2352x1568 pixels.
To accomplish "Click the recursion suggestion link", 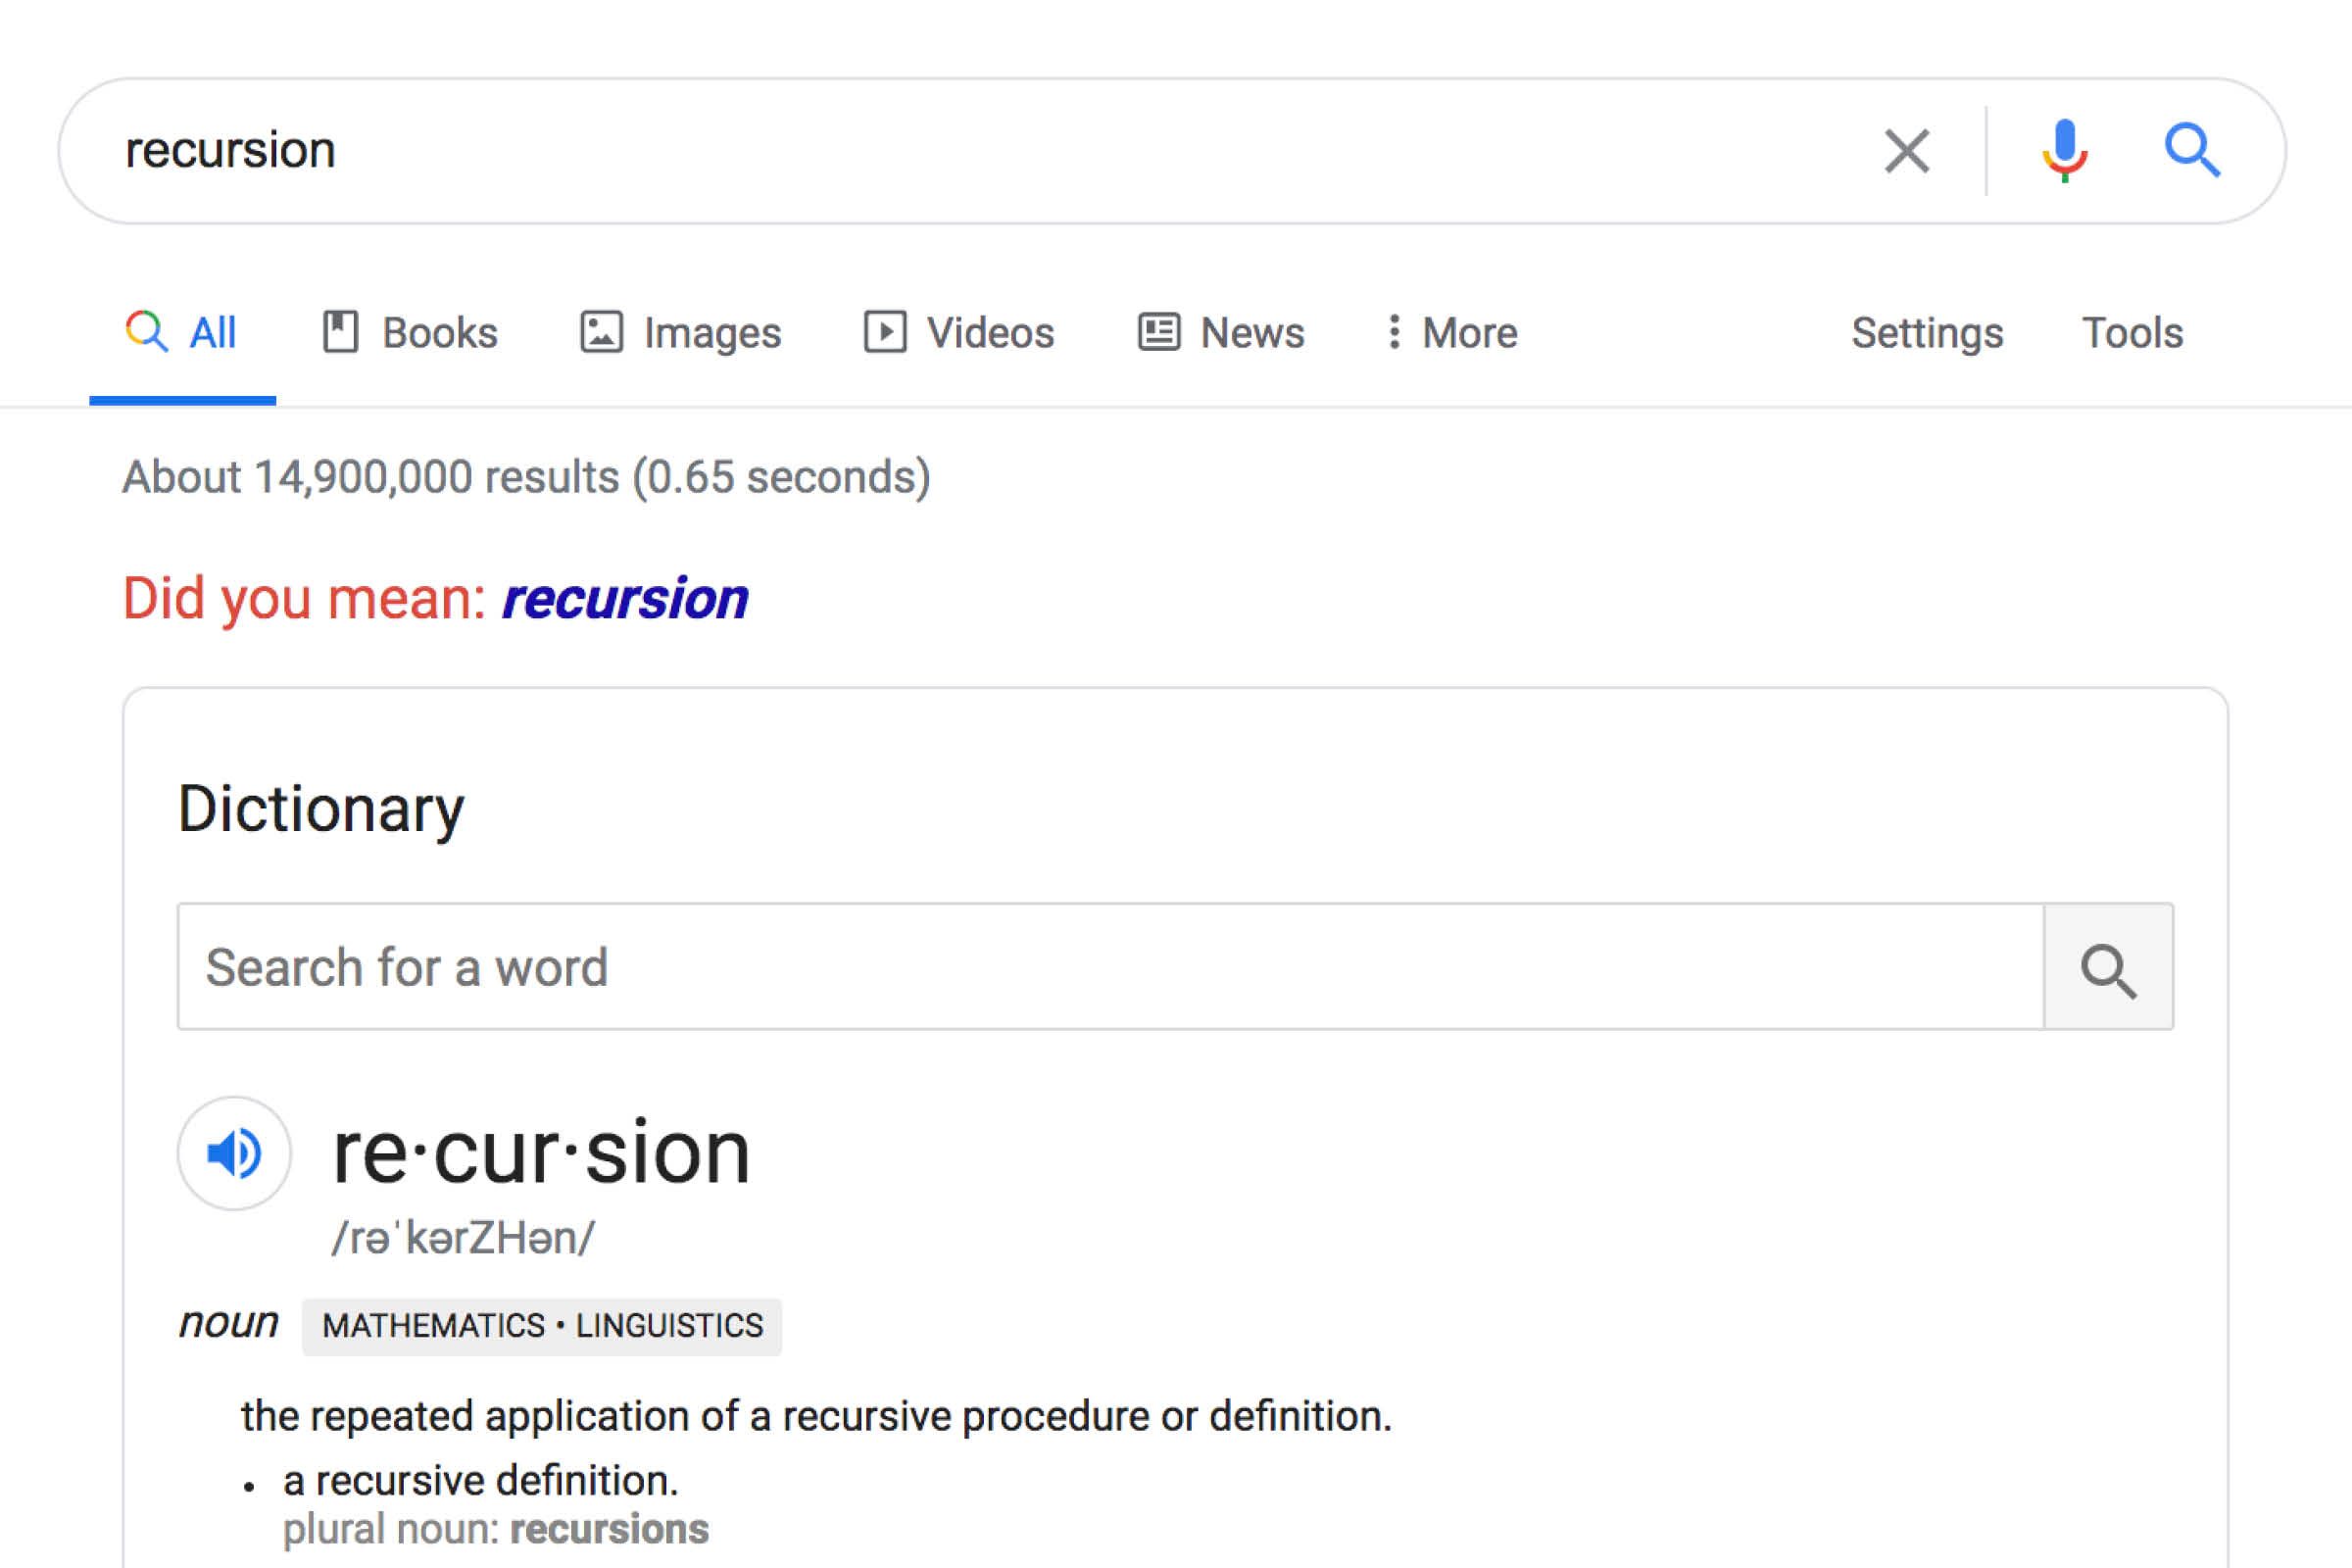I will pyautogui.click(x=625, y=598).
